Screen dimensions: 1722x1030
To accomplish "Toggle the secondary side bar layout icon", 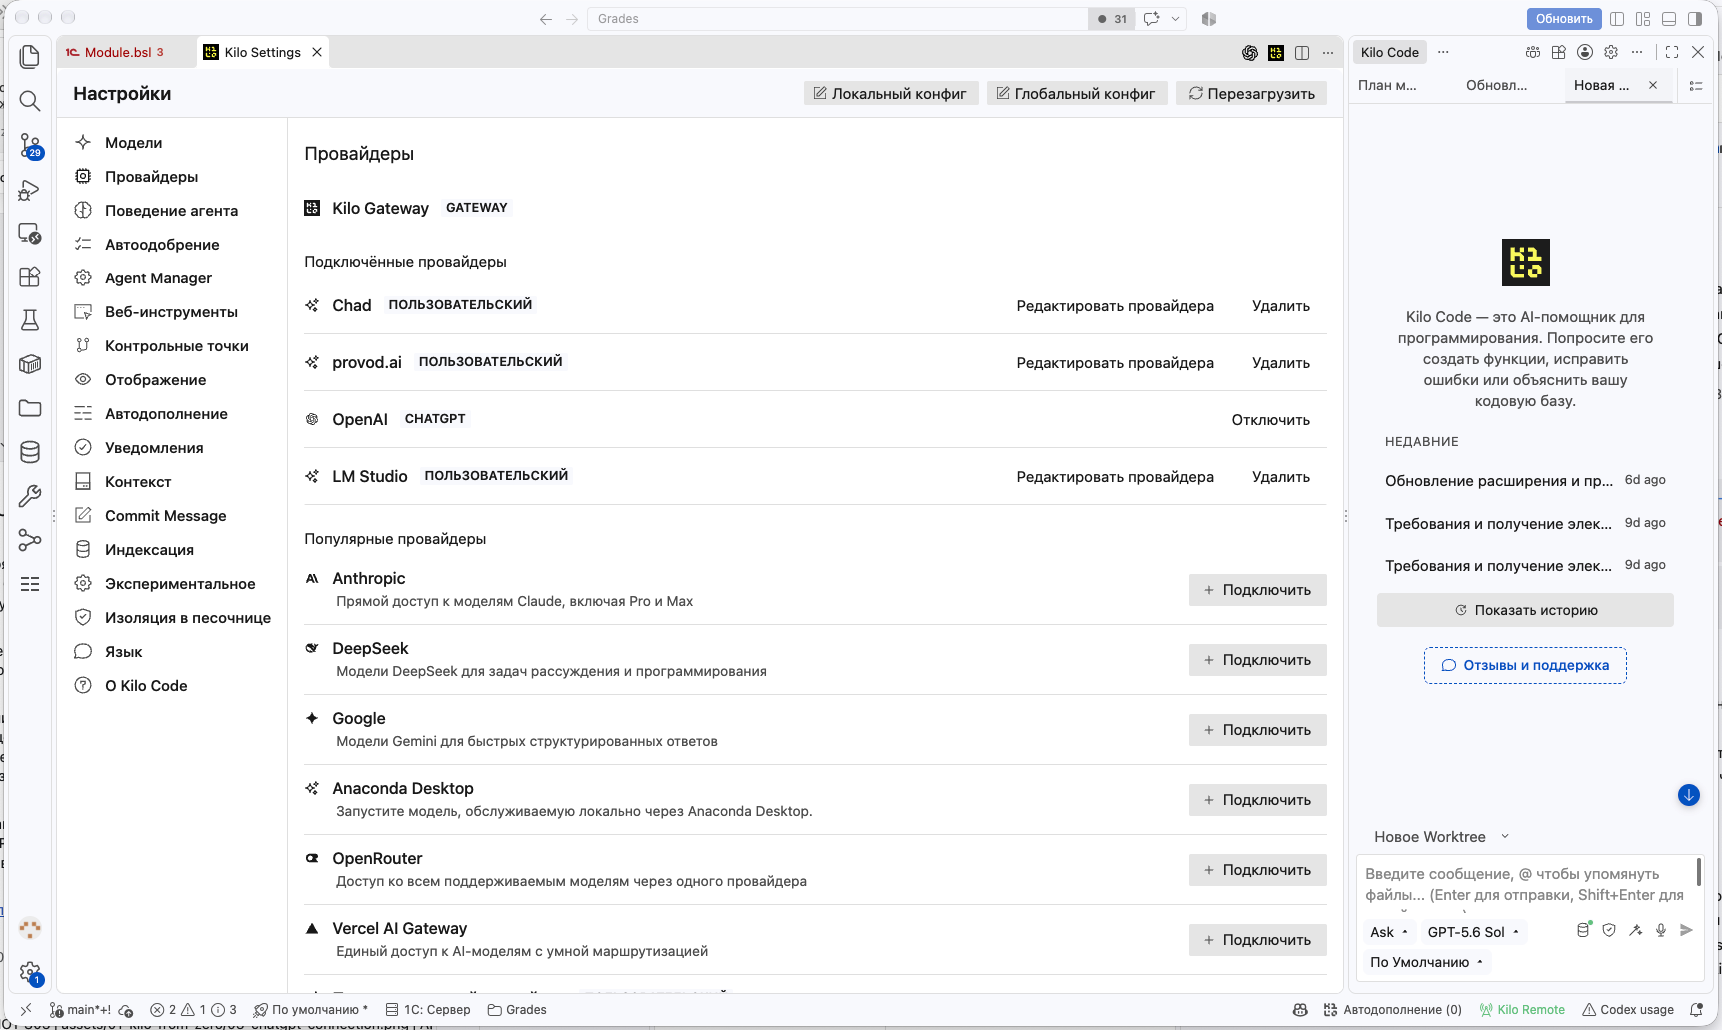I will pos(1695,19).
